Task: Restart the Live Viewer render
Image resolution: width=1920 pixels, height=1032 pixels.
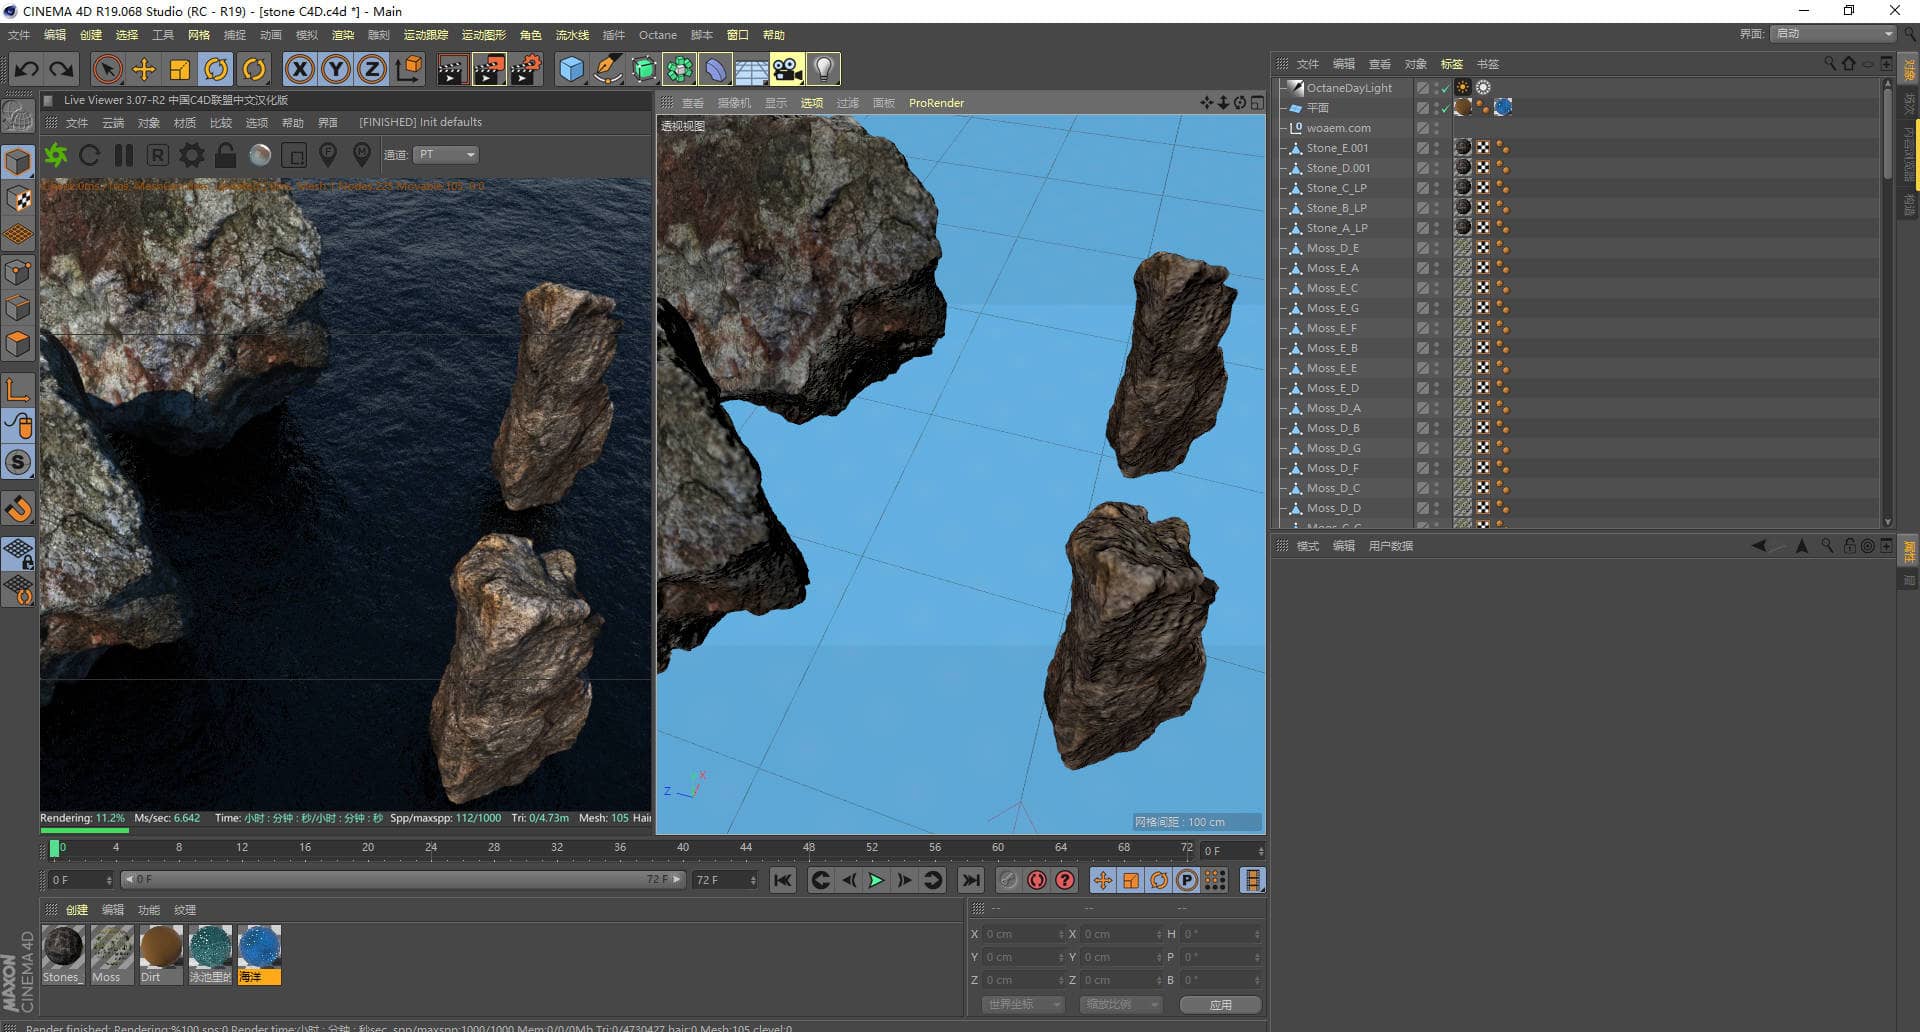Action: point(90,155)
